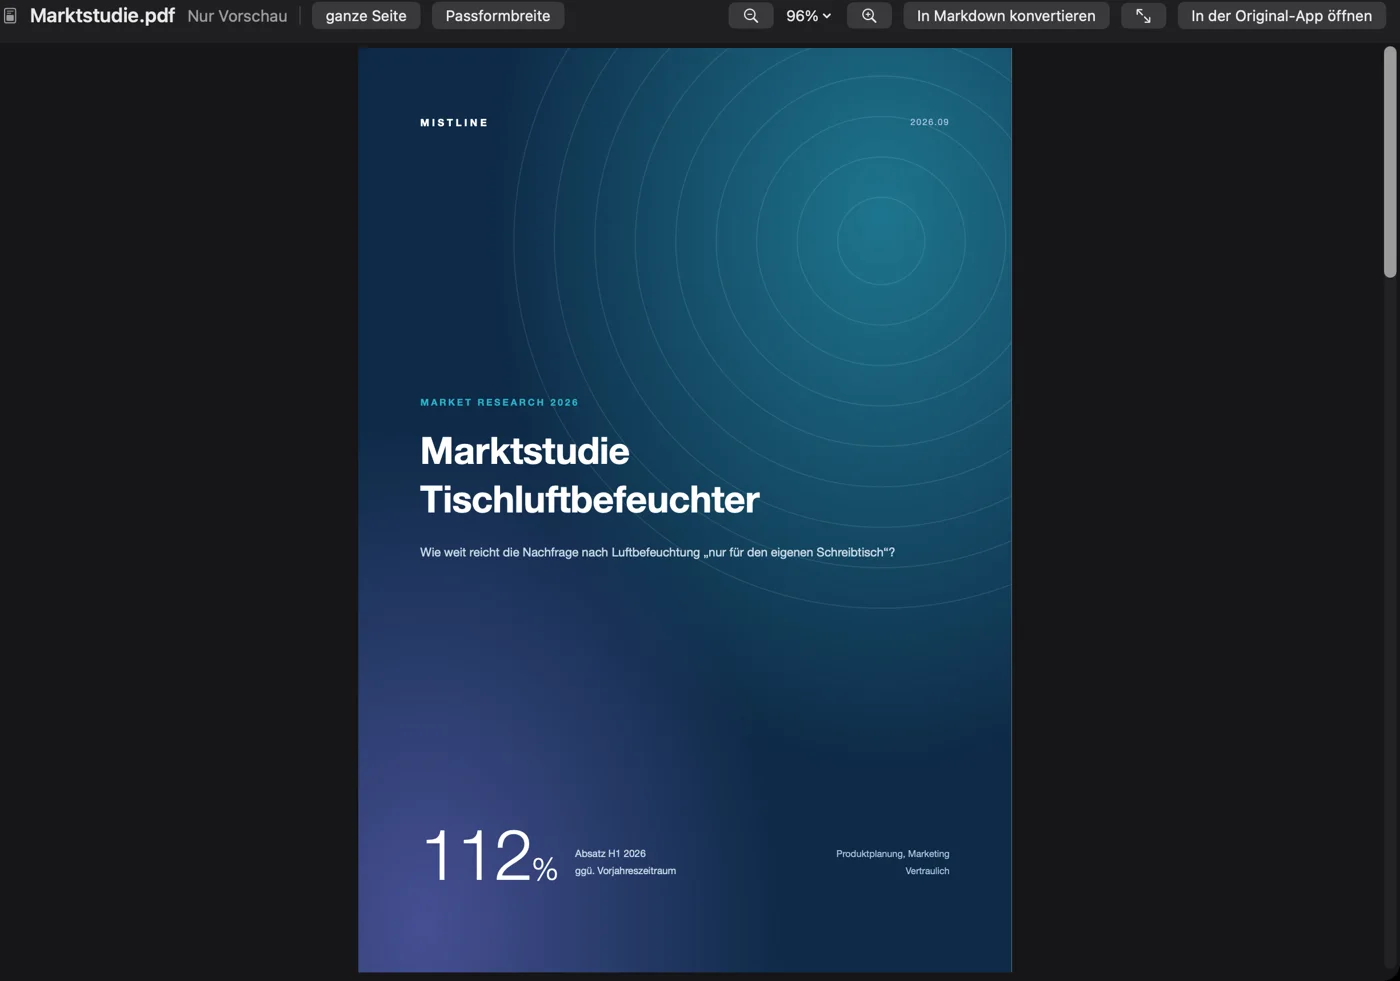1400x981 pixels.
Task: Click the 'ganze Seite' button
Action: pyautogui.click(x=366, y=16)
